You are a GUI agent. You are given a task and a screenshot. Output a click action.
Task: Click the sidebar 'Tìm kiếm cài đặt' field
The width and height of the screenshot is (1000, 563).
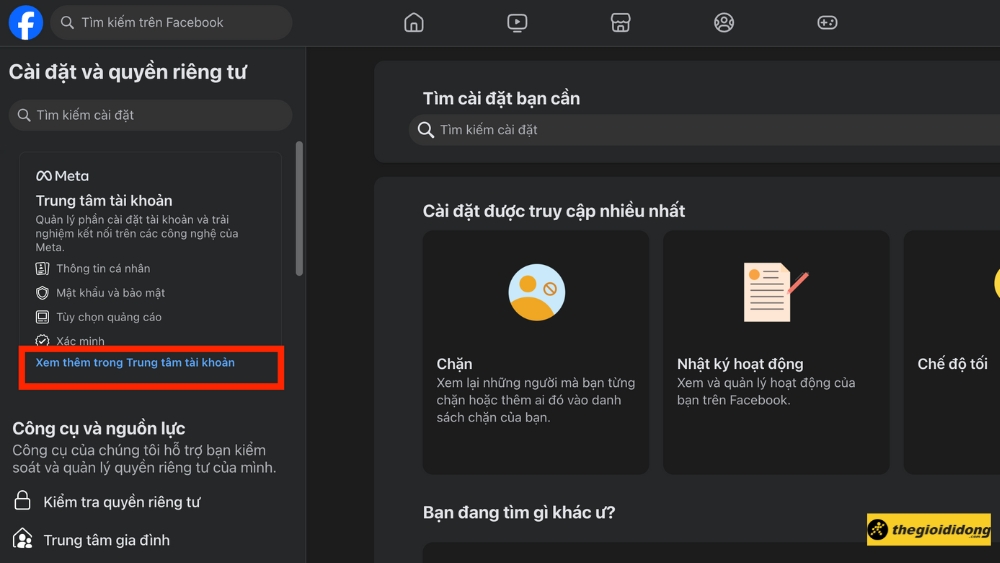coord(151,115)
